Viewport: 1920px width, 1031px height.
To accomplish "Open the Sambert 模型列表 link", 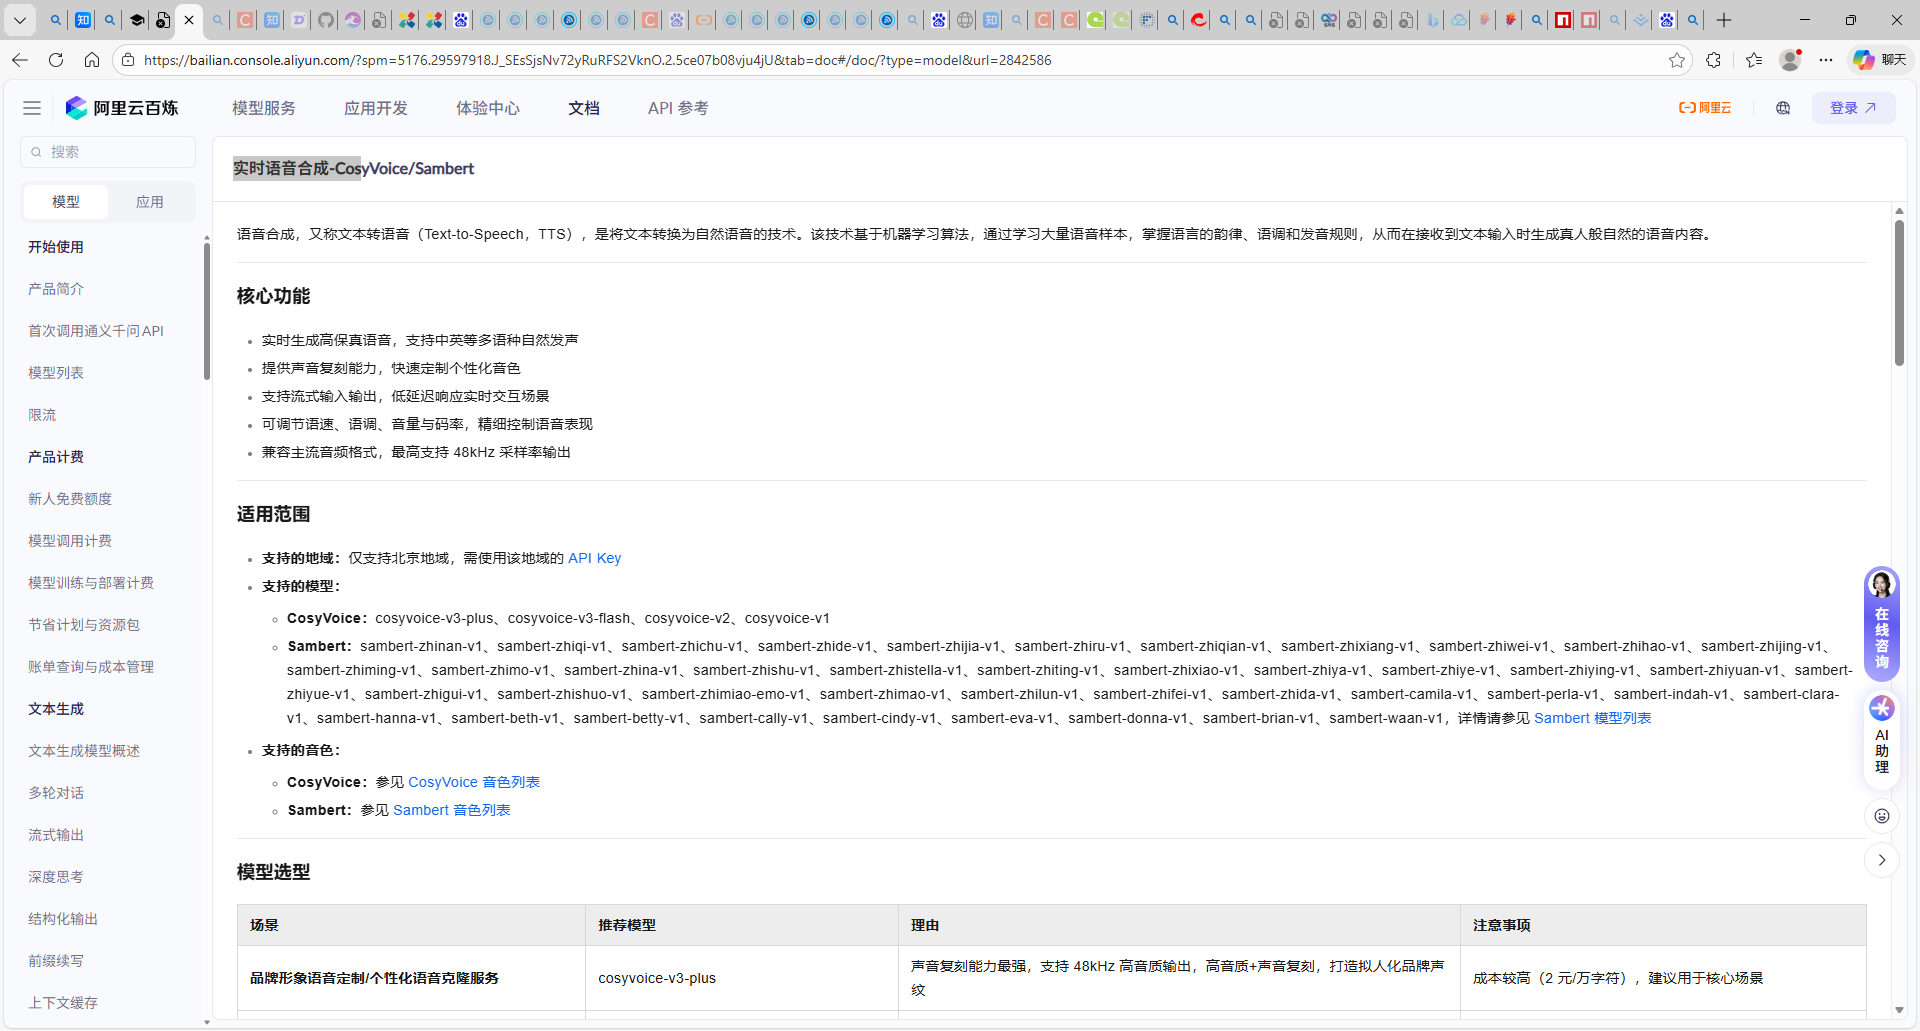I will 1593,718.
